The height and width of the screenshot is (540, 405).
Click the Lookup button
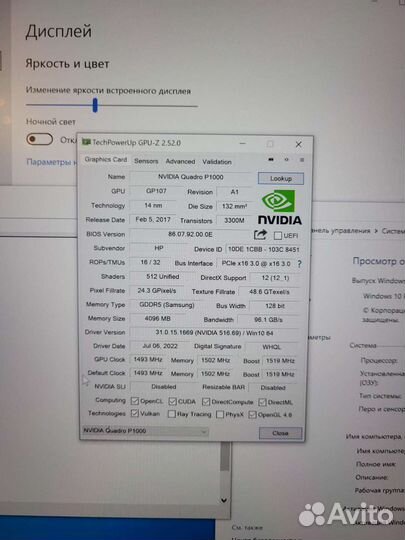[x=281, y=178]
